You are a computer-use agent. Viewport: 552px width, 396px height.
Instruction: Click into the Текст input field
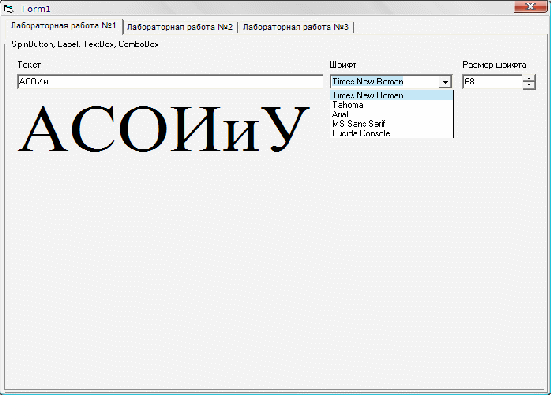click(170, 82)
